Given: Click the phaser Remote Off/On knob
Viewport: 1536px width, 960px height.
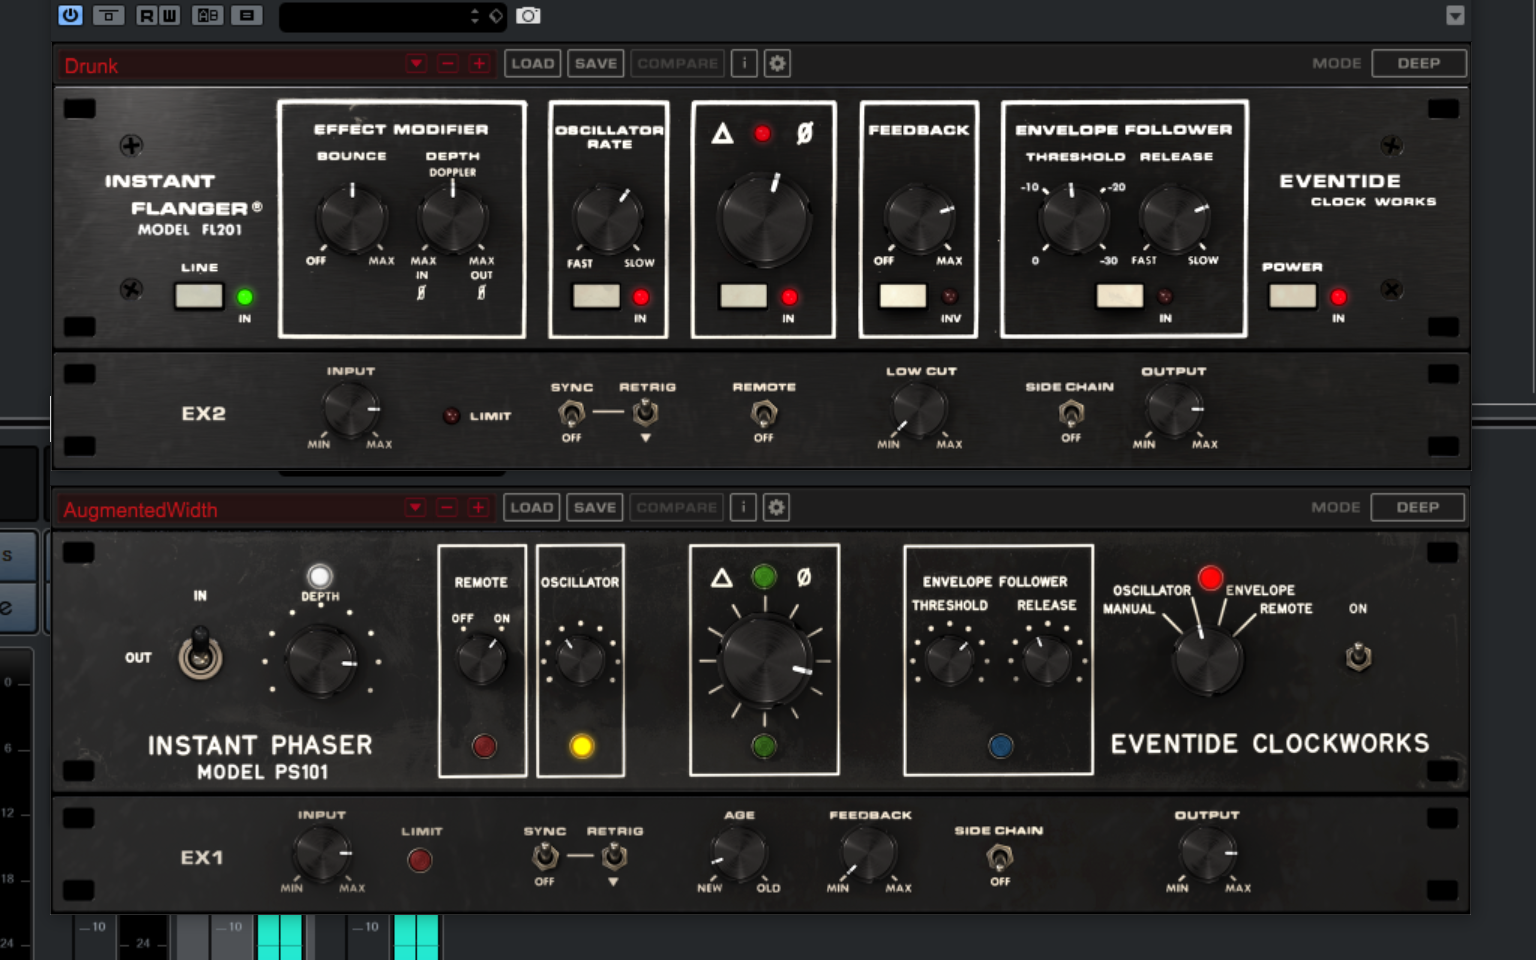Looking at the screenshot, I should click(x=481, y=660).
